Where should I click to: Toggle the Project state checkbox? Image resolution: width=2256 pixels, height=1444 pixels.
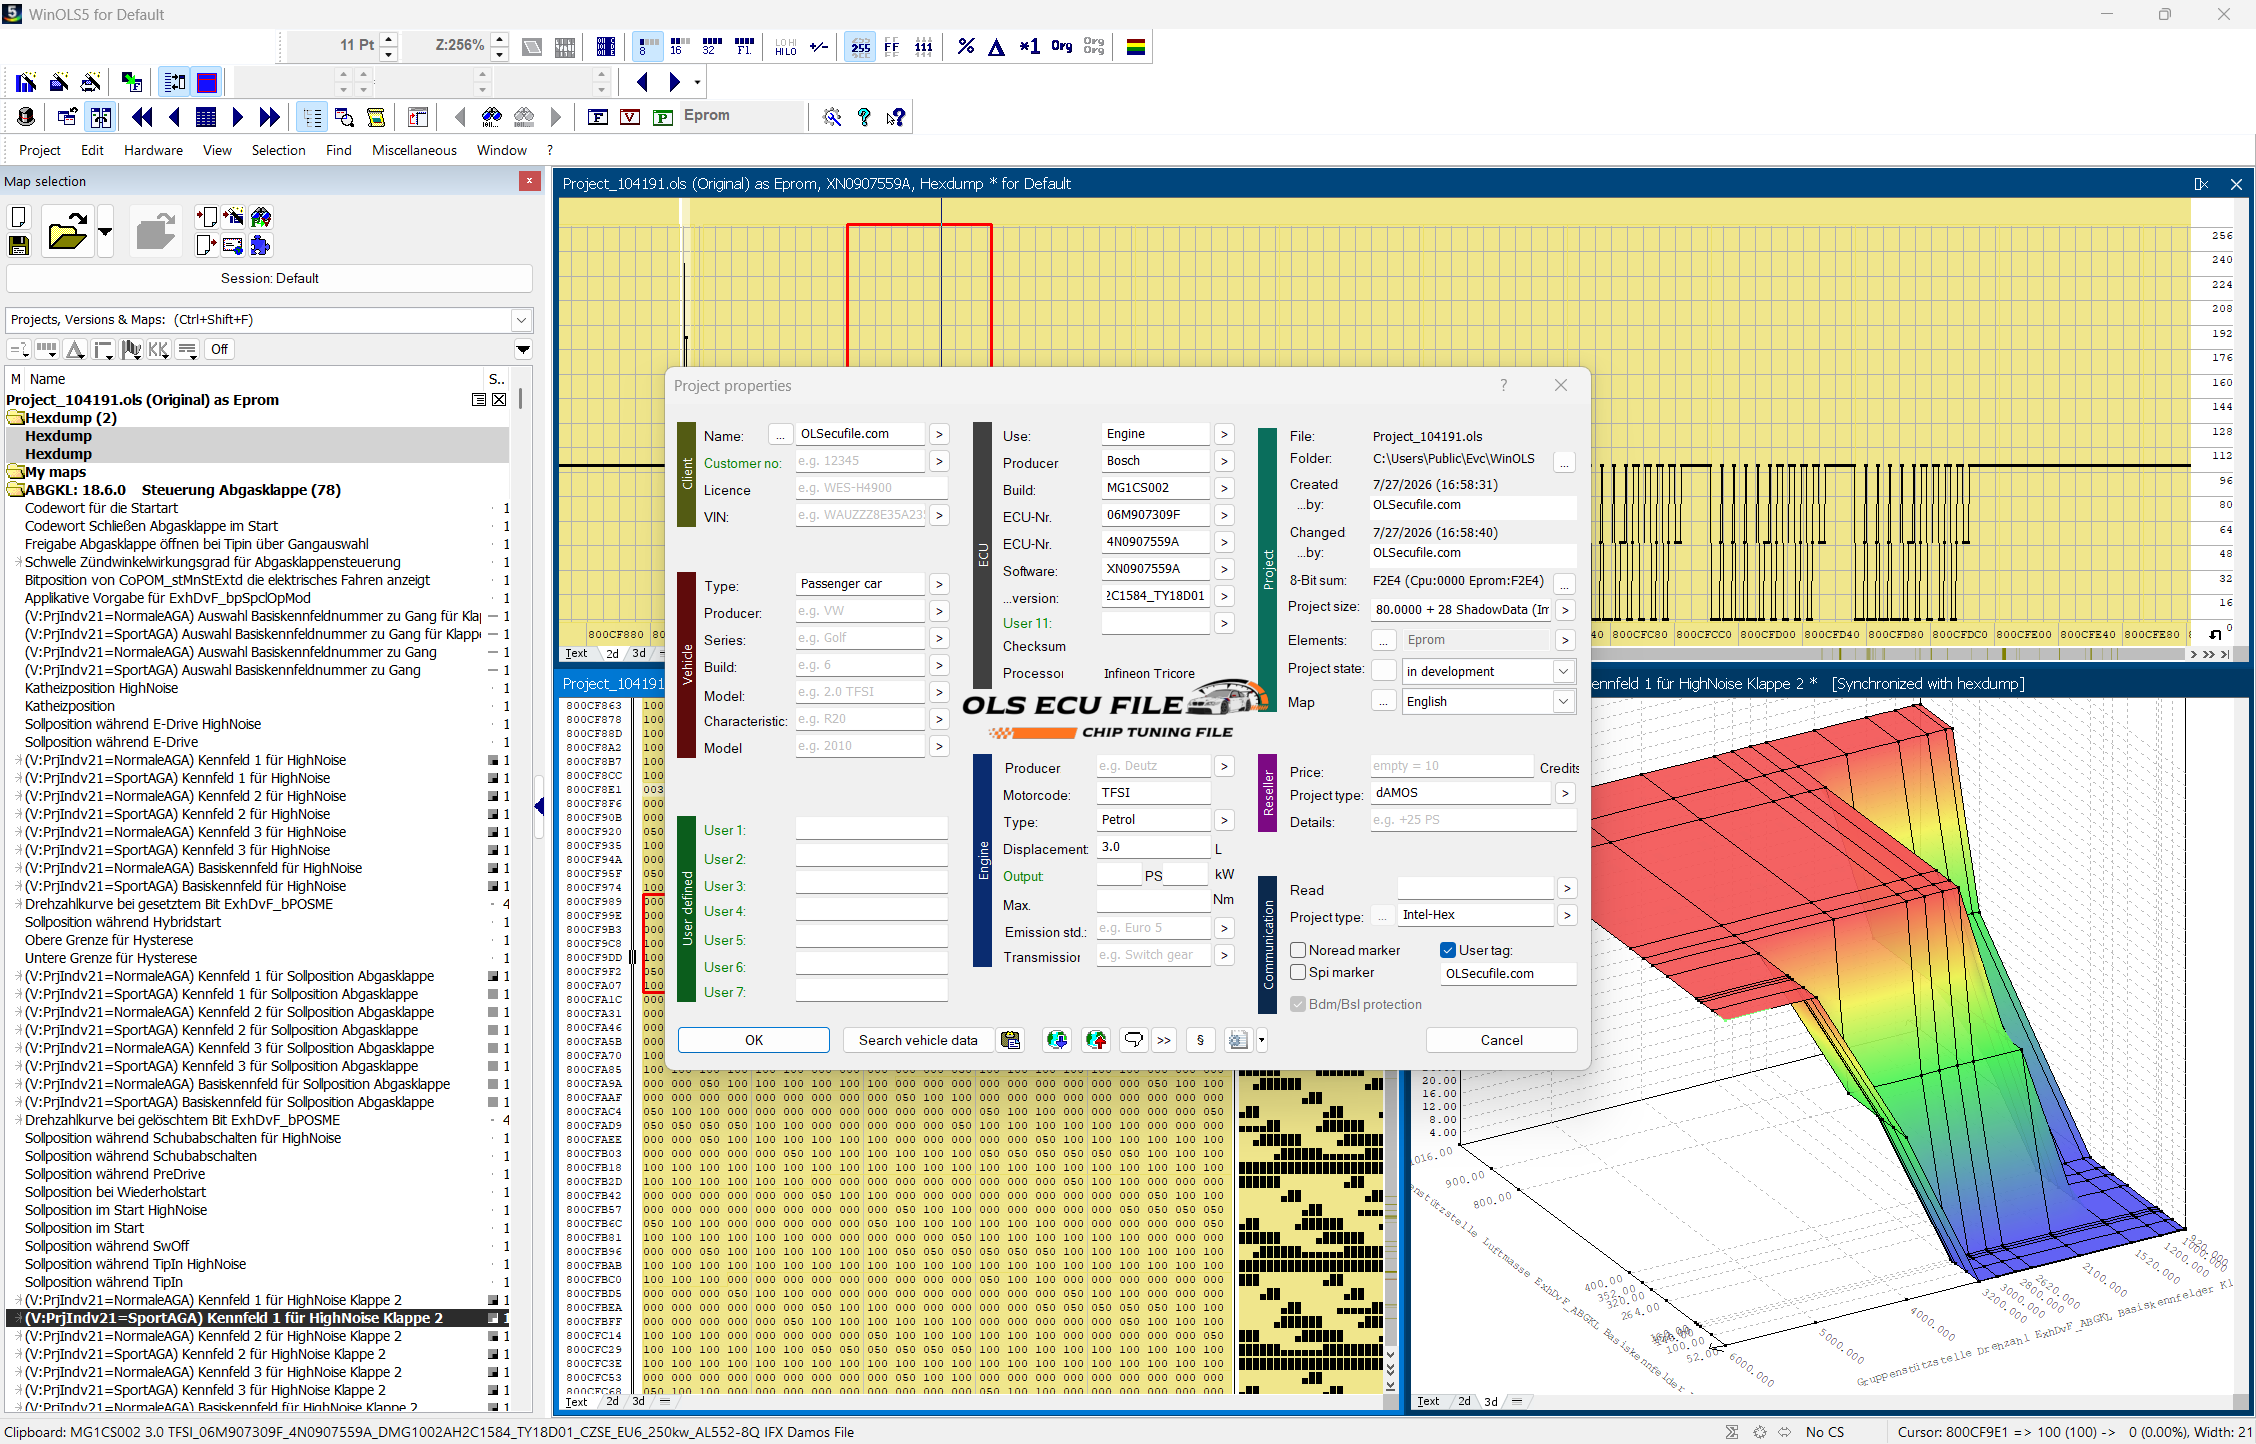click(1384, 671)
